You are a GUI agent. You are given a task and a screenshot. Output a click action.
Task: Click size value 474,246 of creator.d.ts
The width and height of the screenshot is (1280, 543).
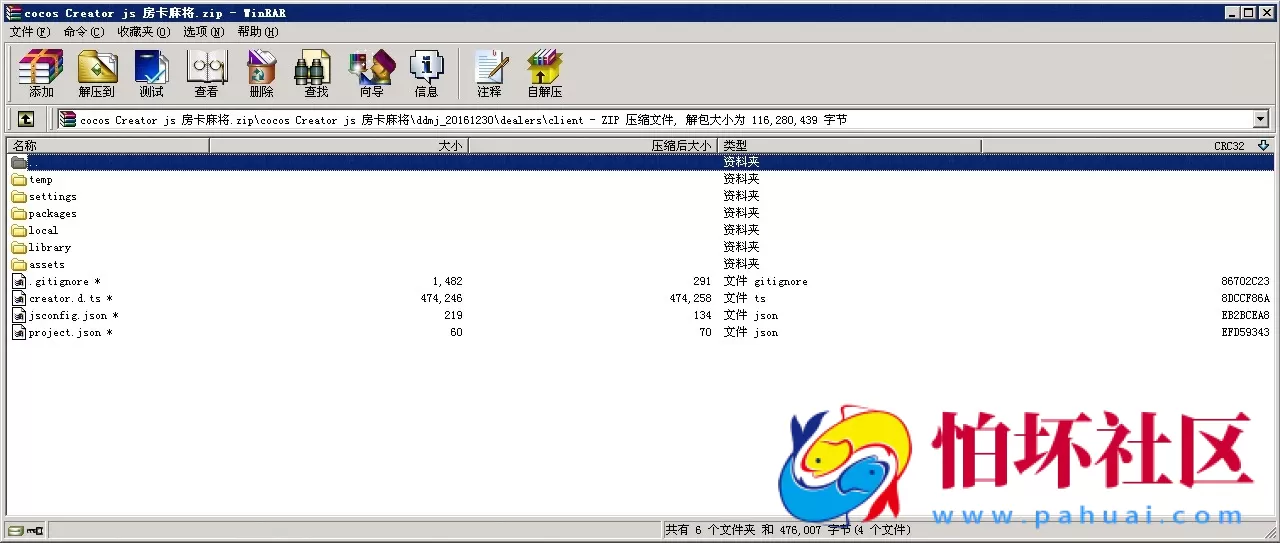(x=441, y=299)
